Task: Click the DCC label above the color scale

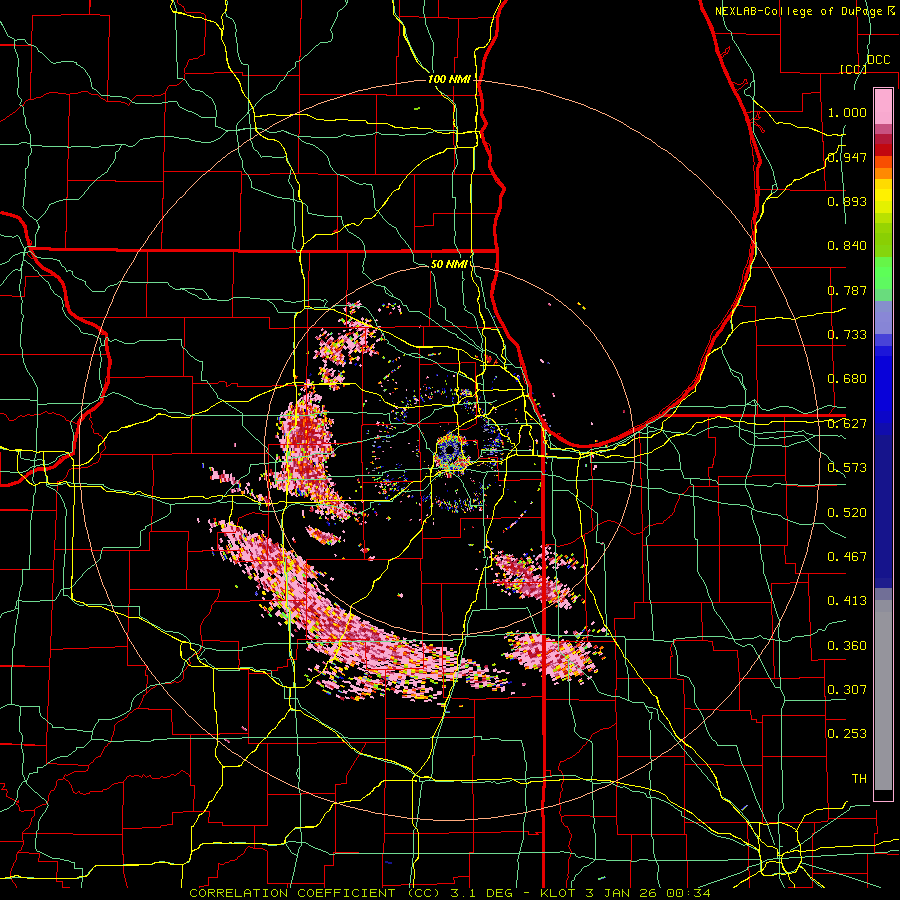Action: [x=878, y=59]
